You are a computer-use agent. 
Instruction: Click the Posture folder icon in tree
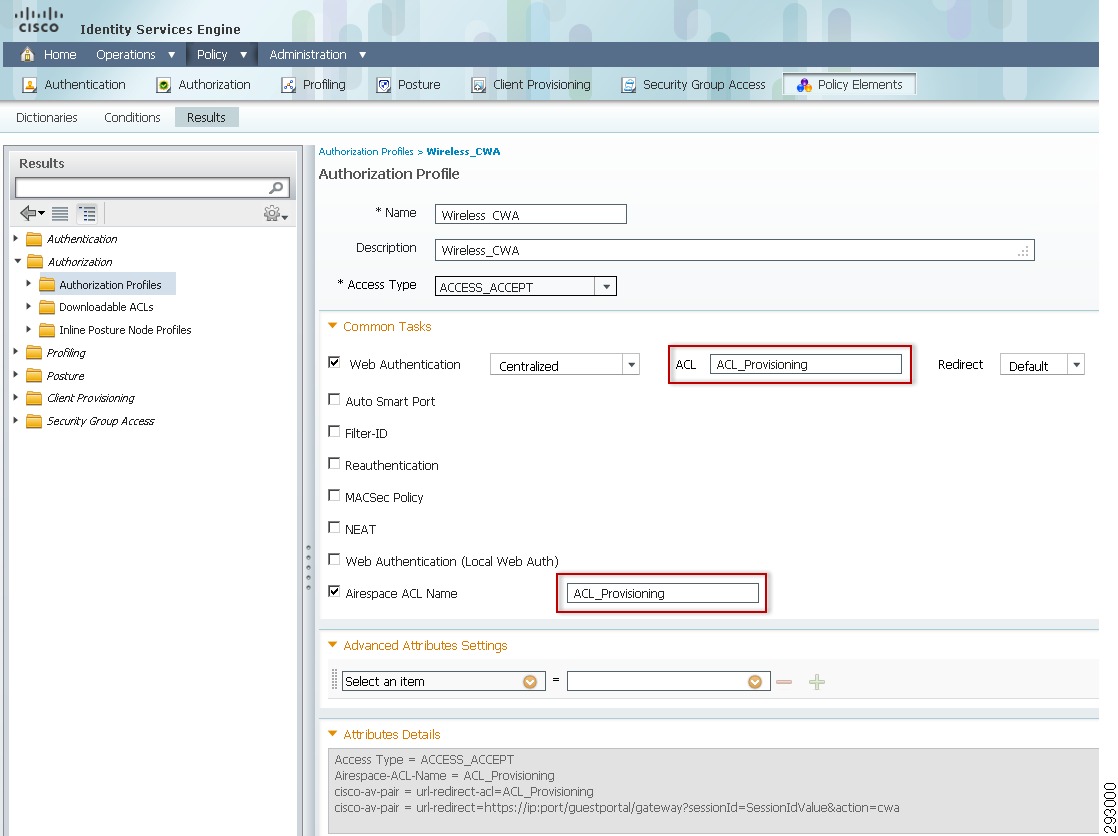[x=34, y=375]
